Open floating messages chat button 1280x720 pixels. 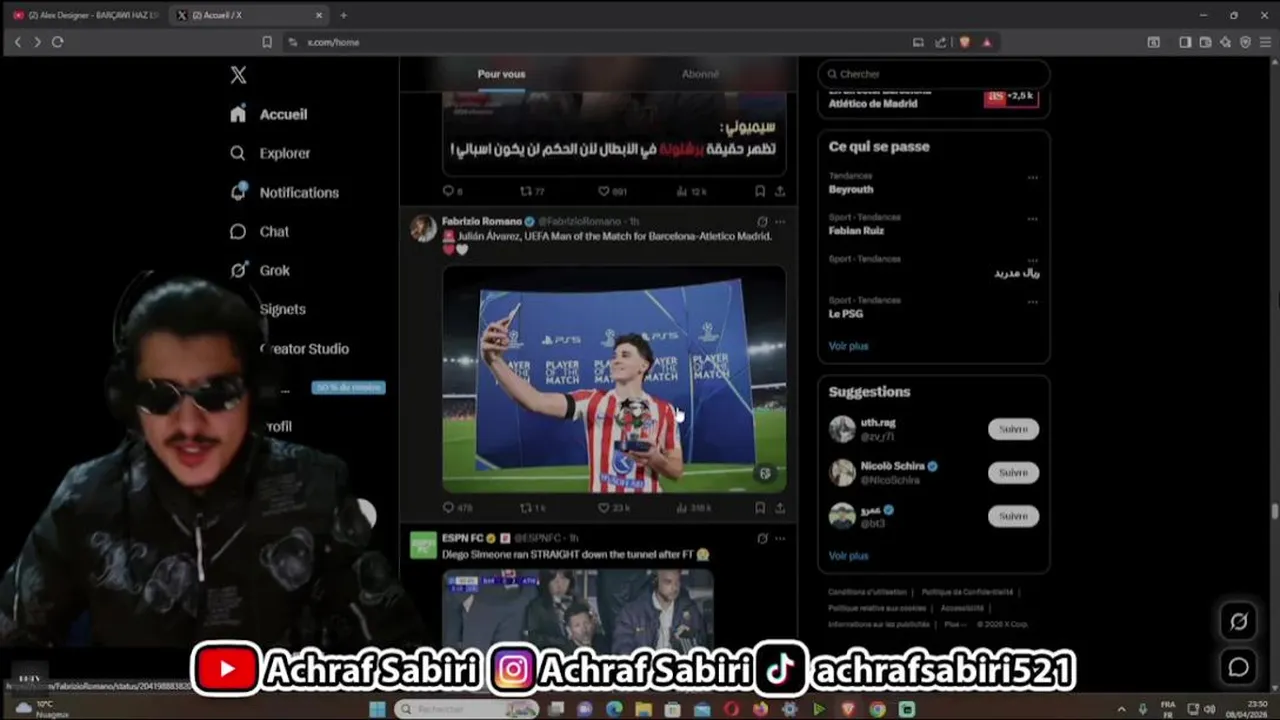[x=1238, y=667]
